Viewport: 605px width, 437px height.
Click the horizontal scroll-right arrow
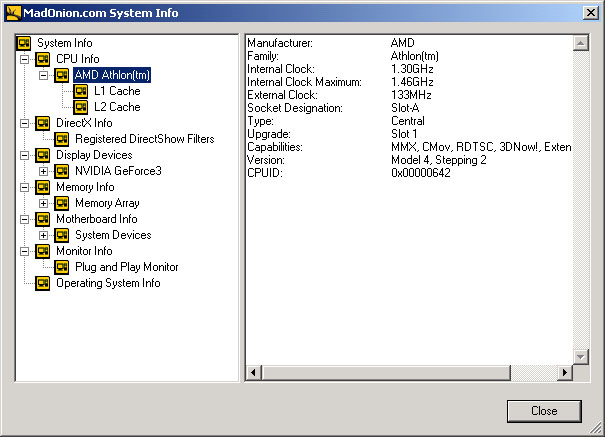(x=565, y=373)
